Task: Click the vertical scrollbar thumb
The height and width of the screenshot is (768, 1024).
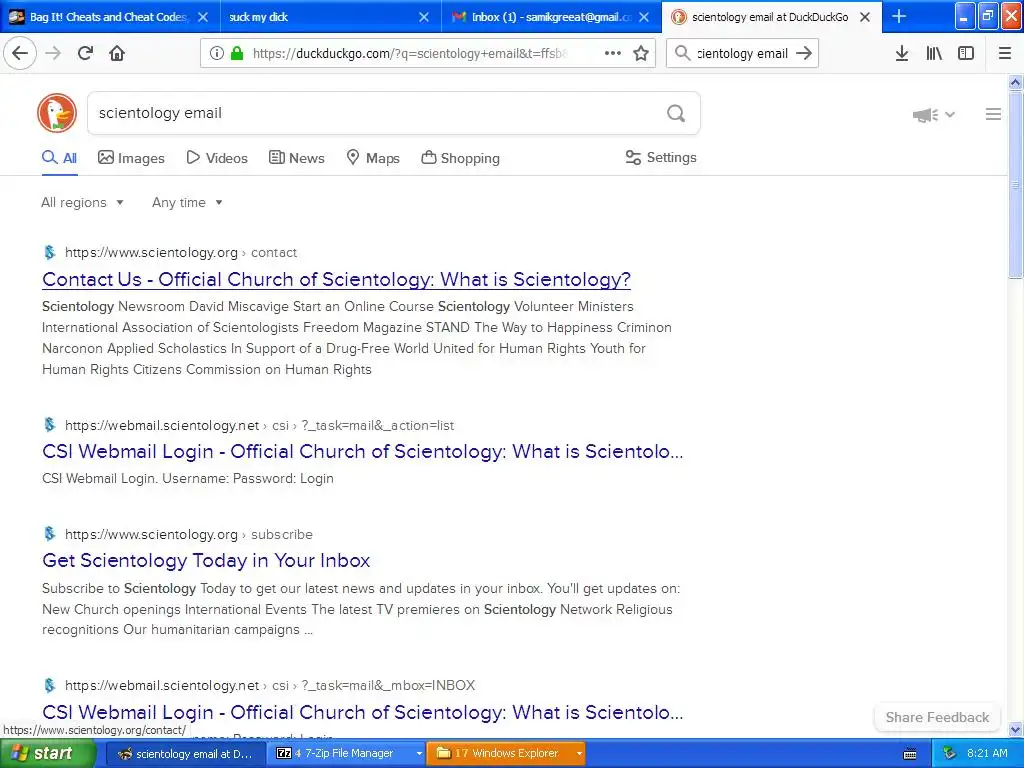Action: click(x=1016, y=185)
